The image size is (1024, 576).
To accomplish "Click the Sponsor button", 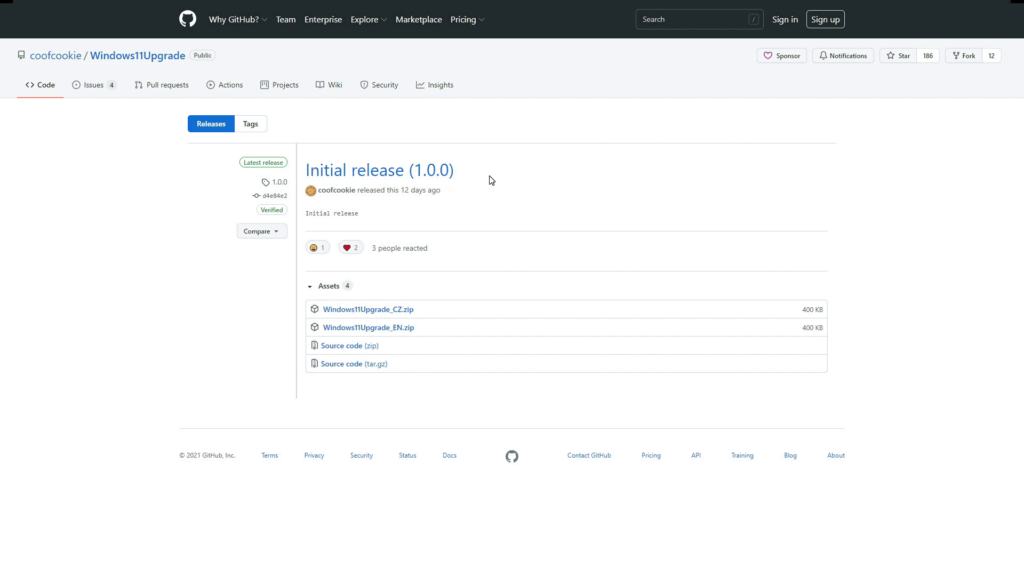I will [x=781, y=56].
